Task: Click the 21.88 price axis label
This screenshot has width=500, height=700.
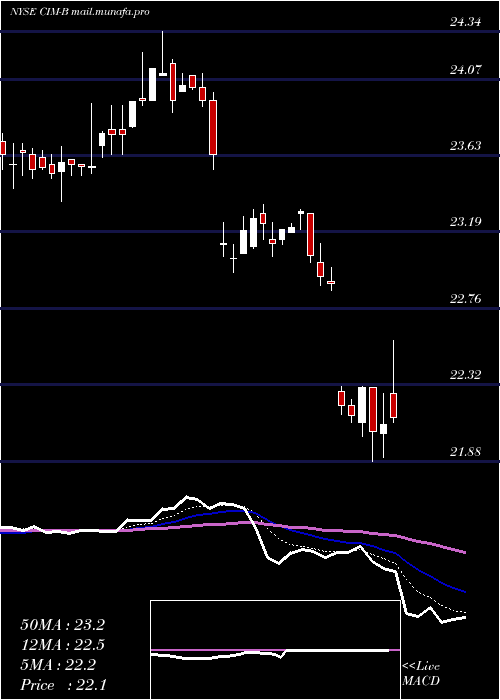Action: pyautogui.click(x=466, y=451)
